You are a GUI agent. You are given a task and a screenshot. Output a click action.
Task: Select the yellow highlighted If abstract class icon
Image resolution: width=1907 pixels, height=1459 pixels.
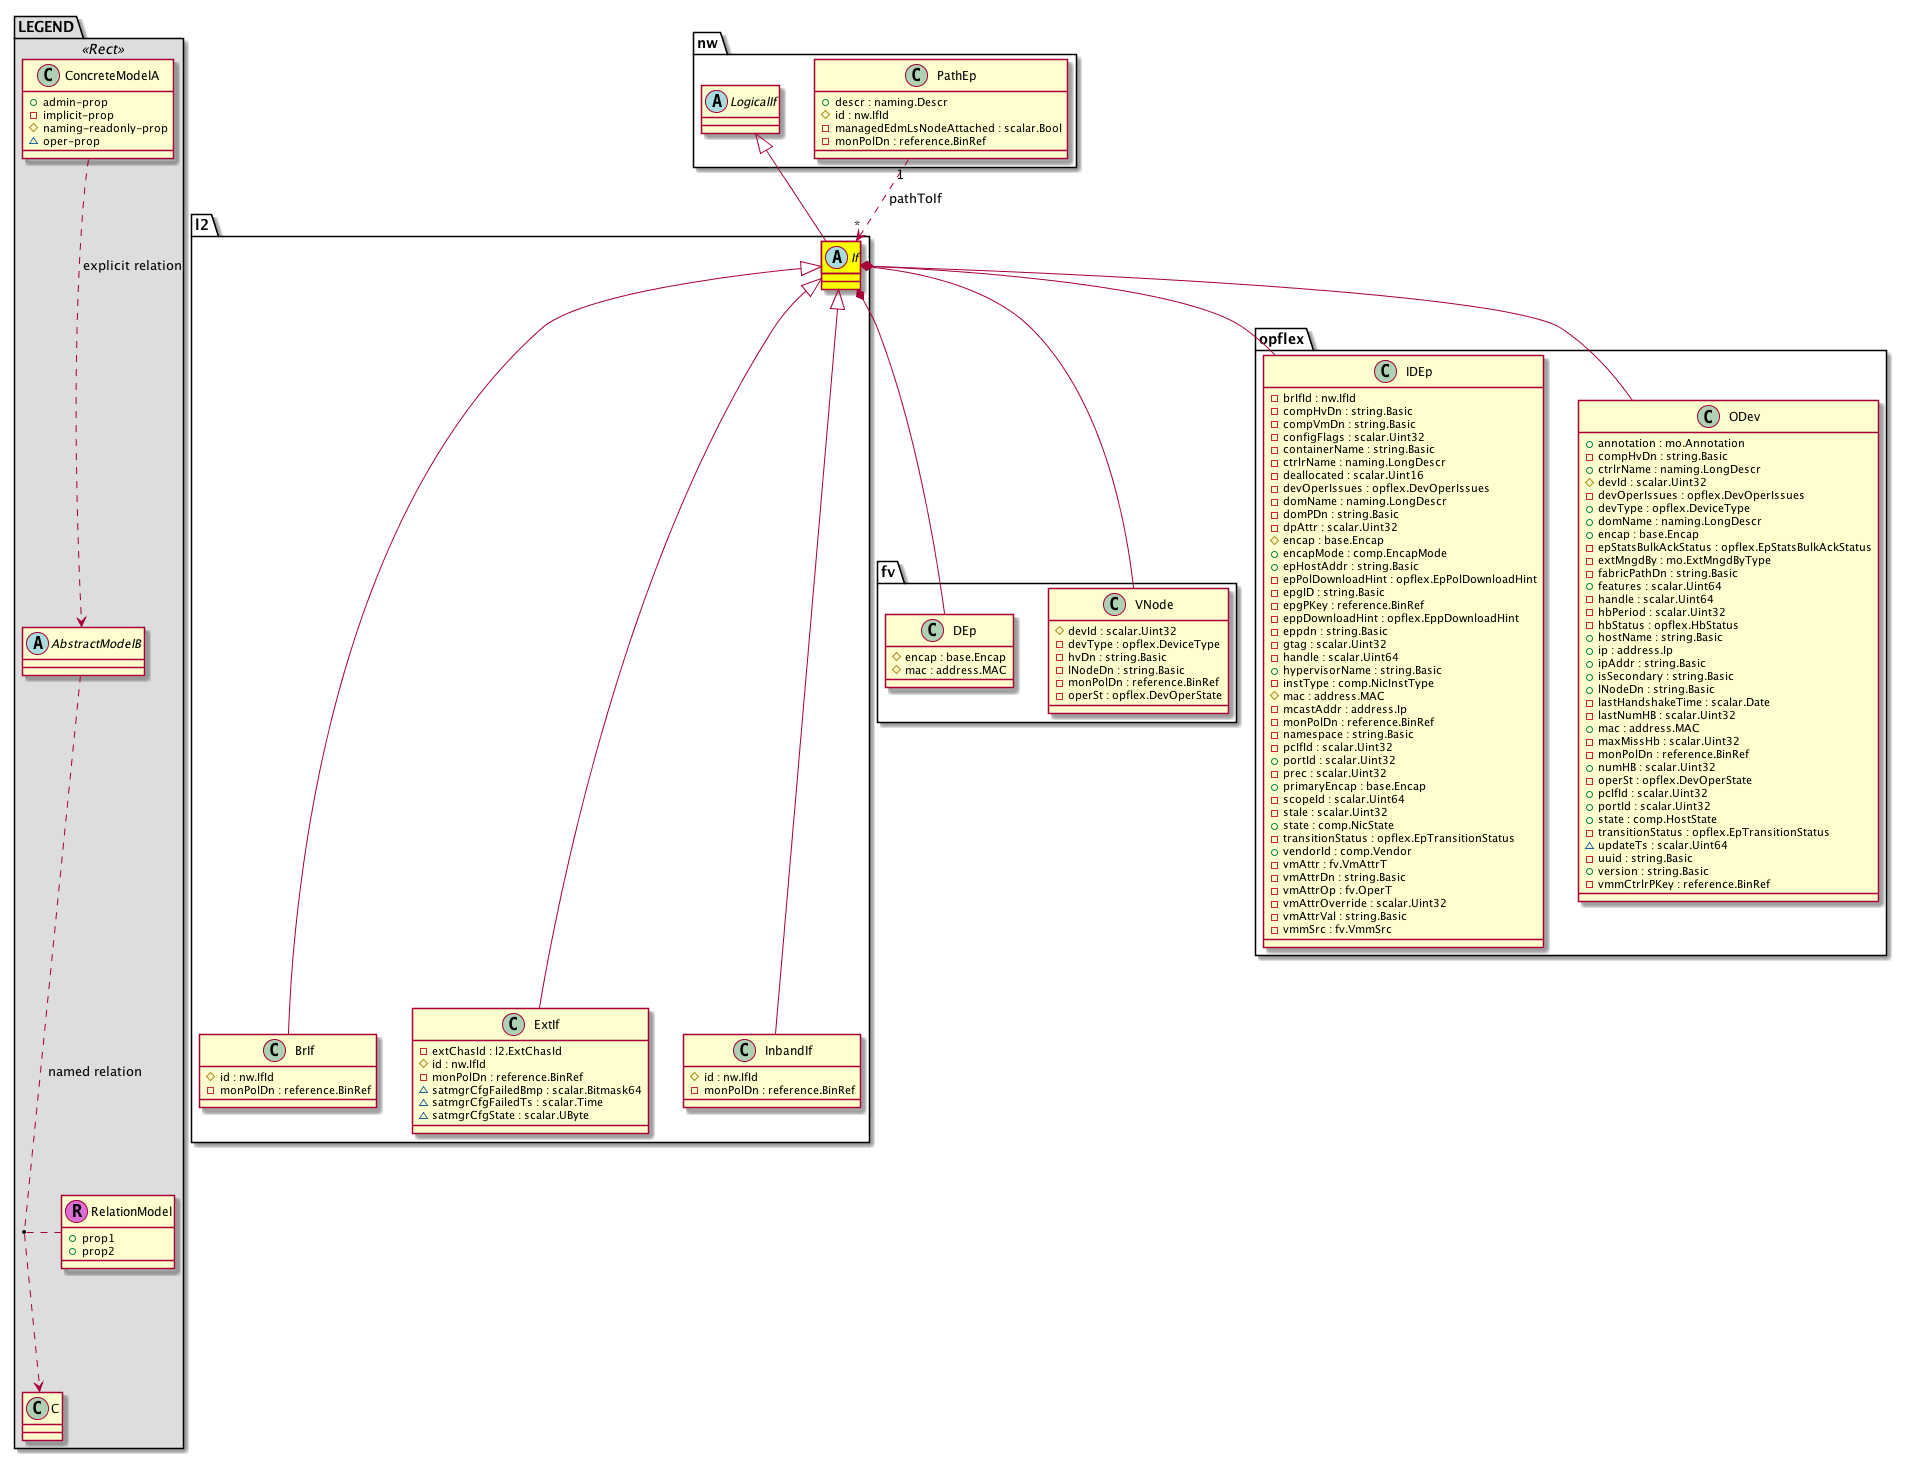point(837,257)
